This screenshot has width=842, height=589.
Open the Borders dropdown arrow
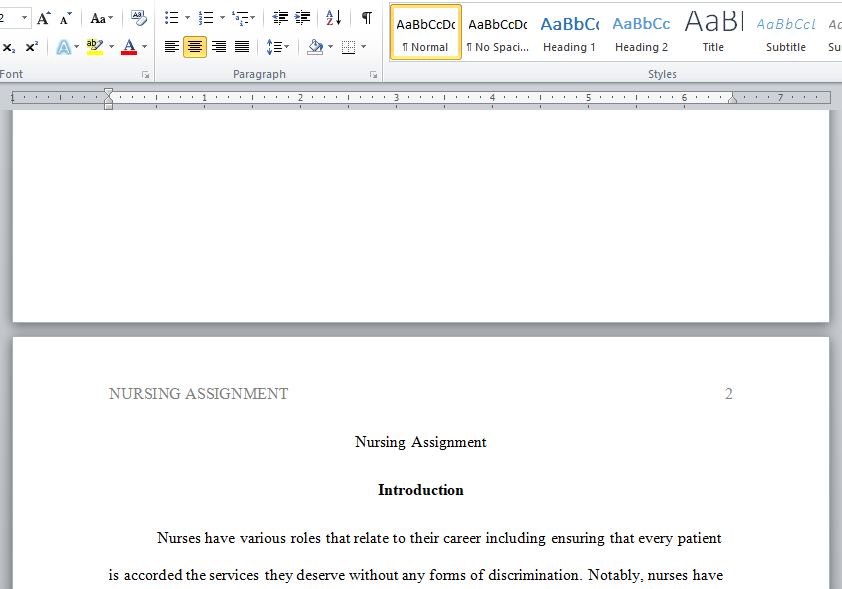[364, 47]
